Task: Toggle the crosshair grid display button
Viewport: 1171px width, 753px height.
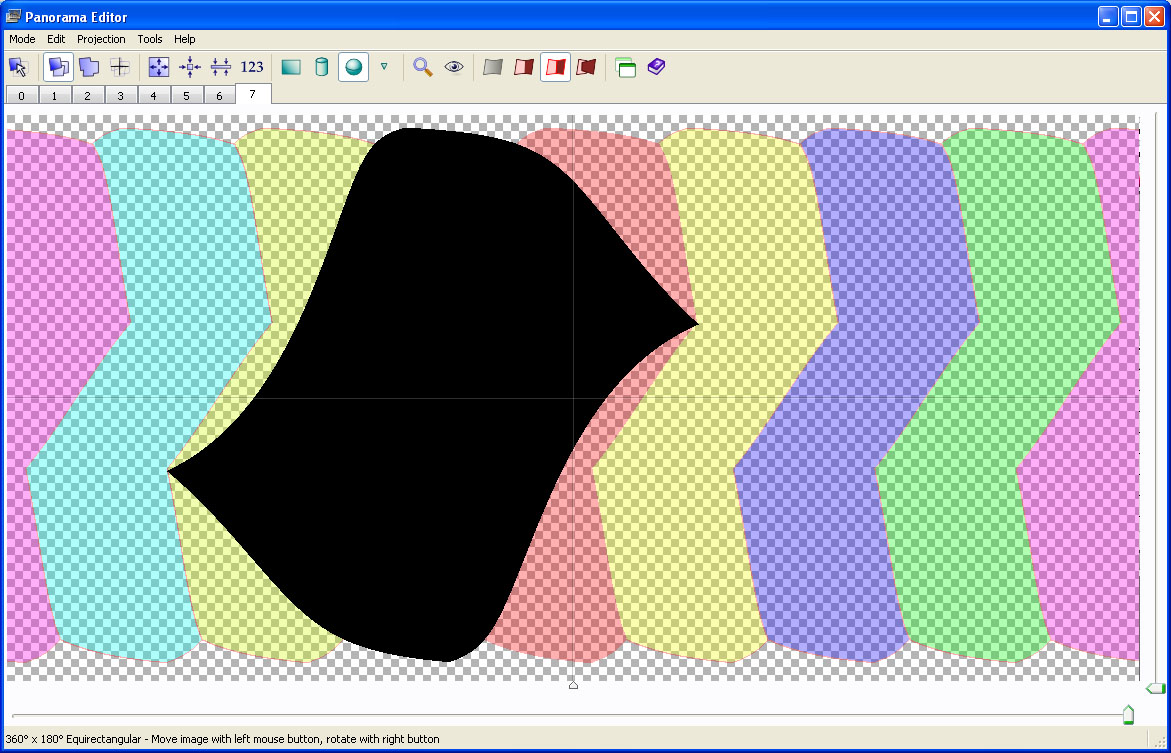Action: 120,67
